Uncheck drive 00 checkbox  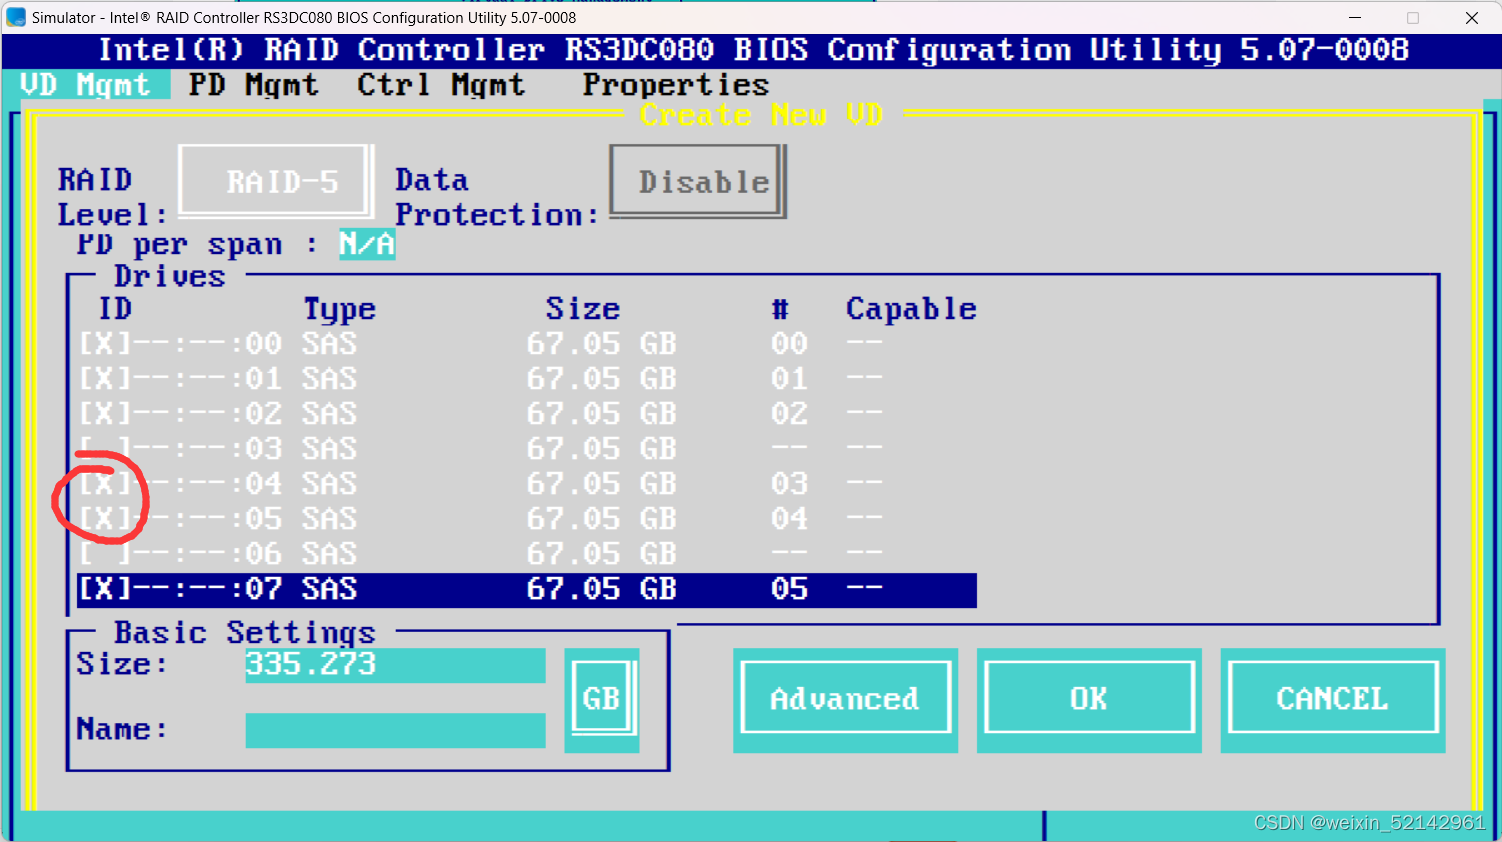(x=105, y=344)
